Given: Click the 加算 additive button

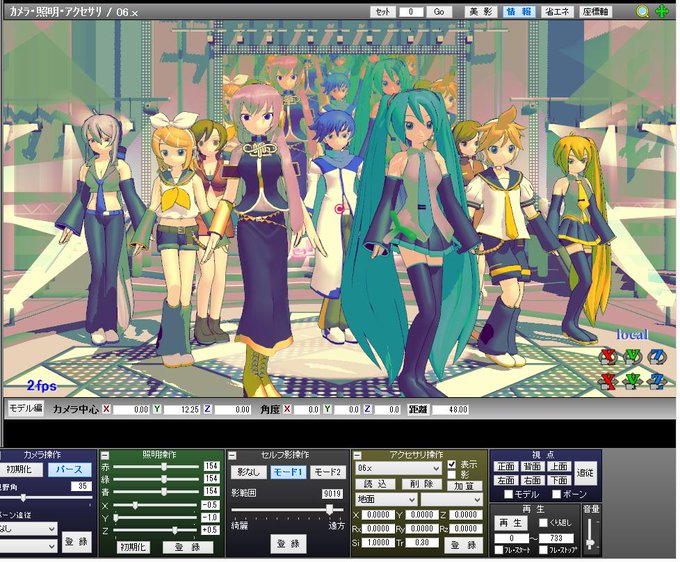Looking at the screenshot, I should coord(464,486).
